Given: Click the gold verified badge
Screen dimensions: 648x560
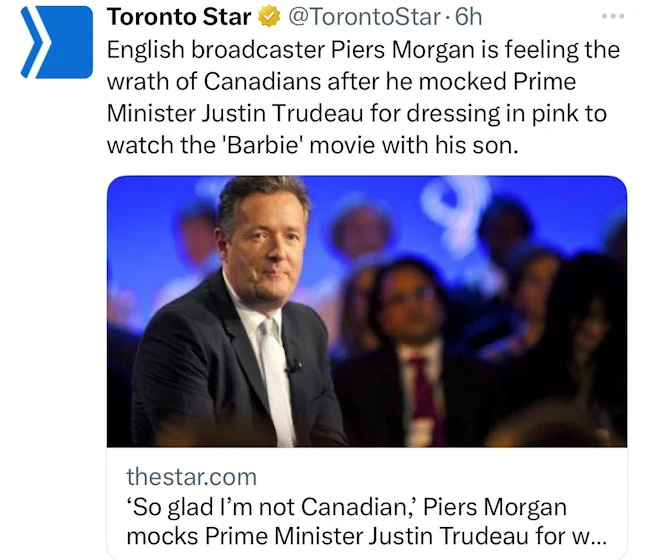Looking at the screenshot, I should (269, 17).
